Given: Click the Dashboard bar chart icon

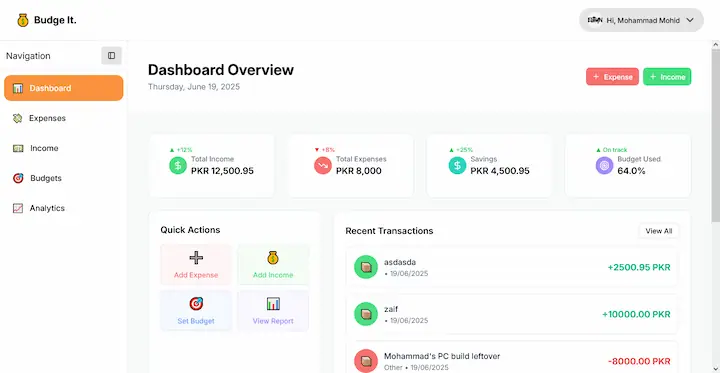Looking at the screenshot, I should point(18,88).
